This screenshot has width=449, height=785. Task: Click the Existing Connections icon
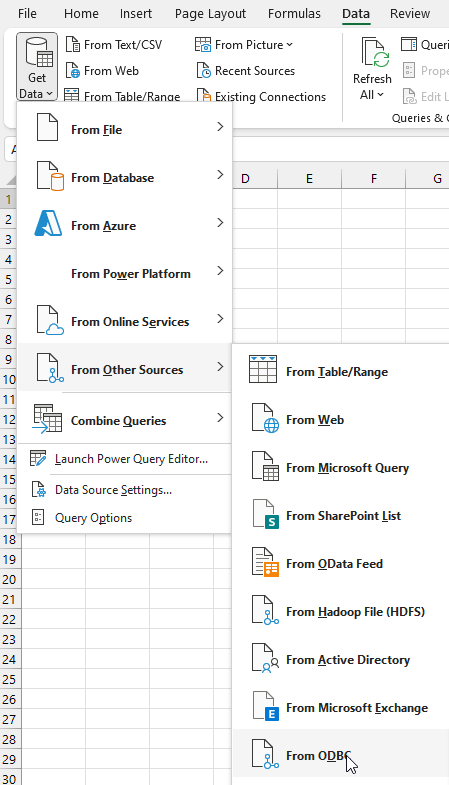pos(203,96)
